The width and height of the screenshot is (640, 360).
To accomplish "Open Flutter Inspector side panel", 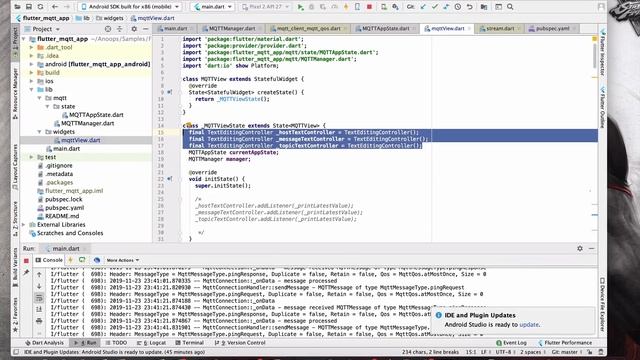I will coord(603,53).
